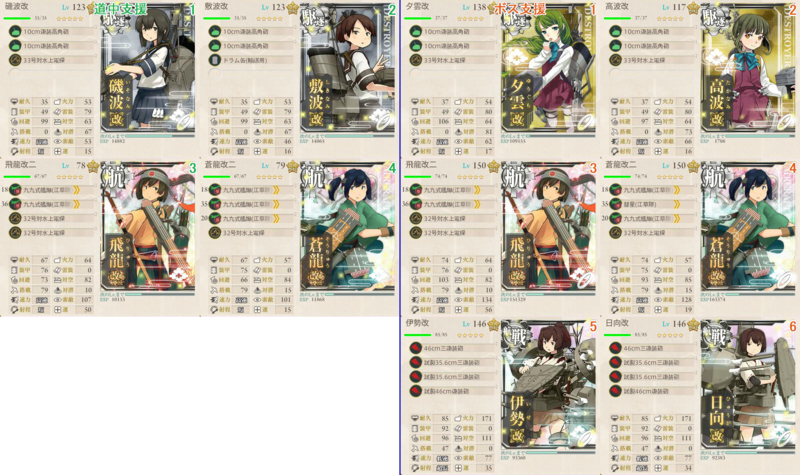The width and height of the screenshot is (800, 475).
Task: Click the drum canister icon on 敷波改
Action: pos(215,60)
